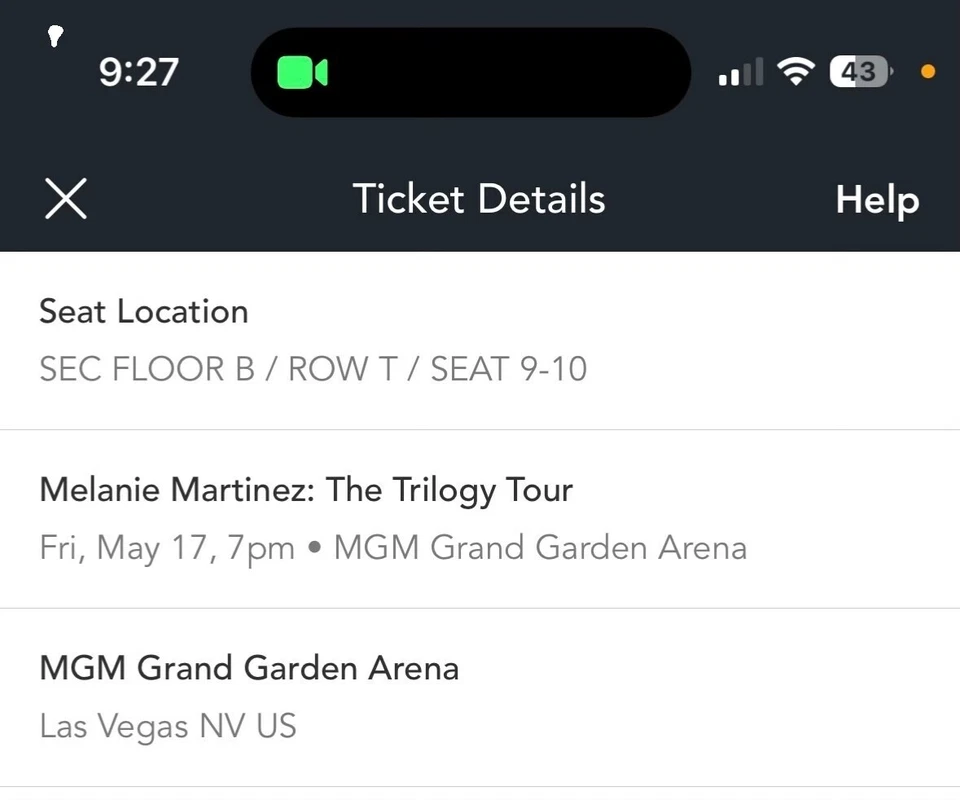Tap the orange microphone indicator dot
This screenshot has height=800, width=960.
tap(928, 72)
